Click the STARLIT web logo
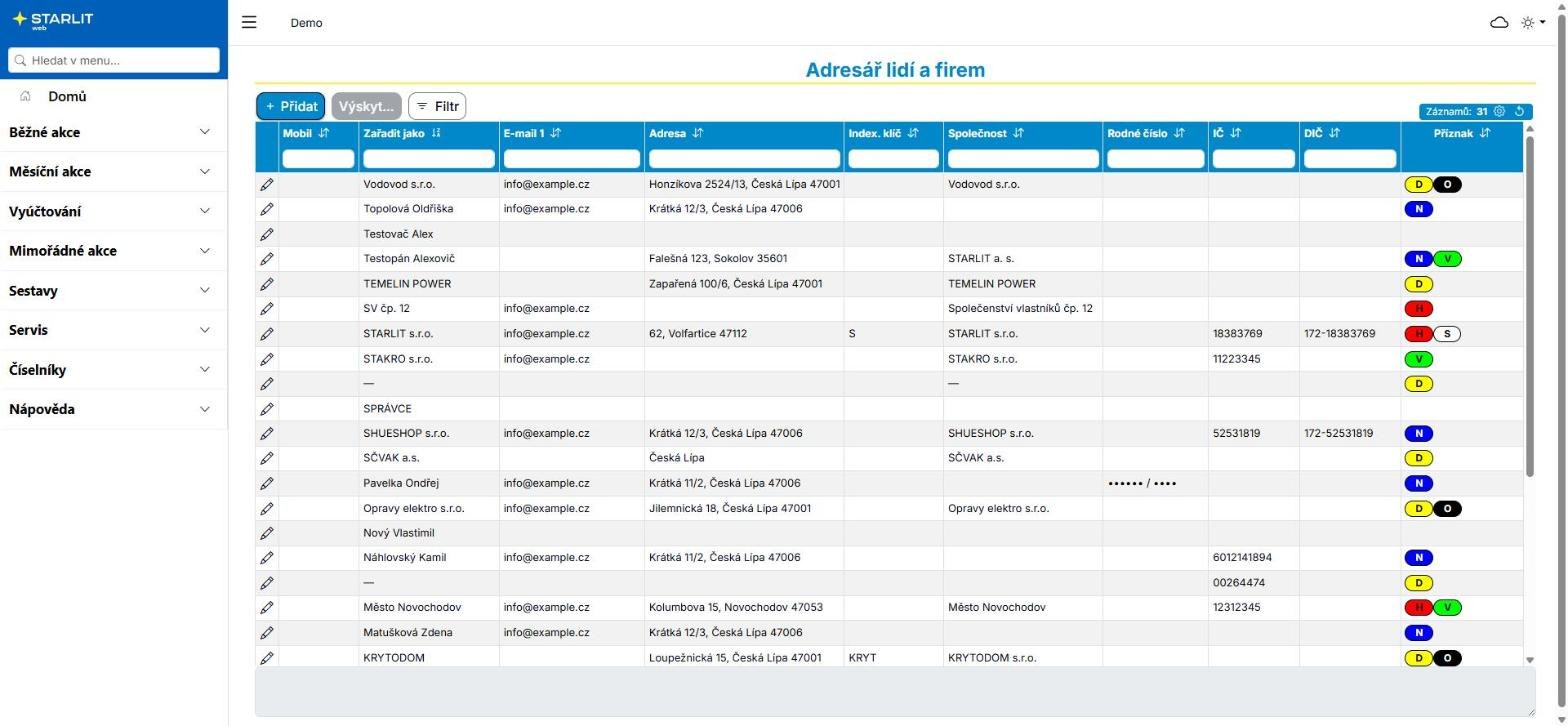 [x=52, y=20]
